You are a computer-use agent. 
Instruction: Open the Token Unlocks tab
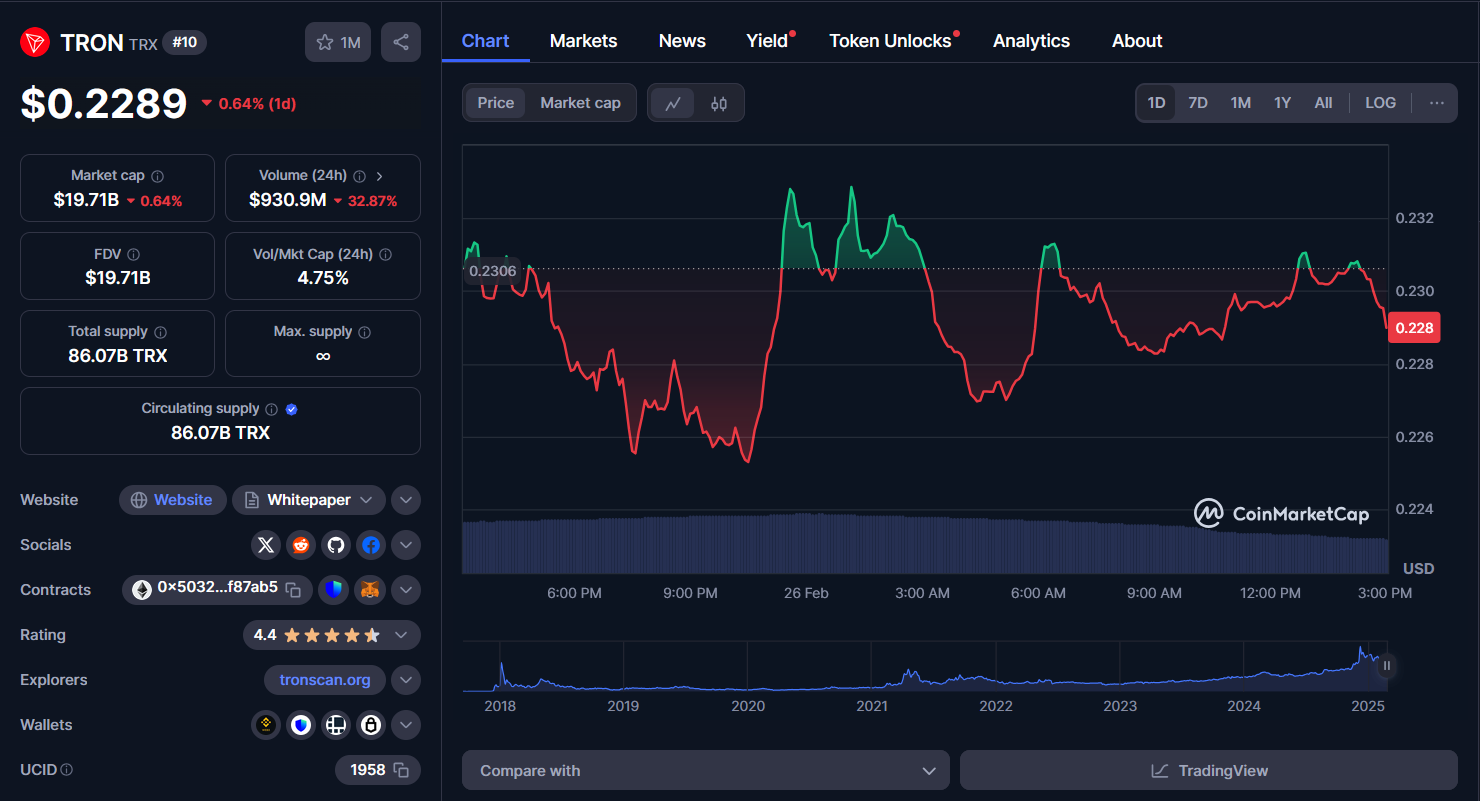[x=890, y=40]
